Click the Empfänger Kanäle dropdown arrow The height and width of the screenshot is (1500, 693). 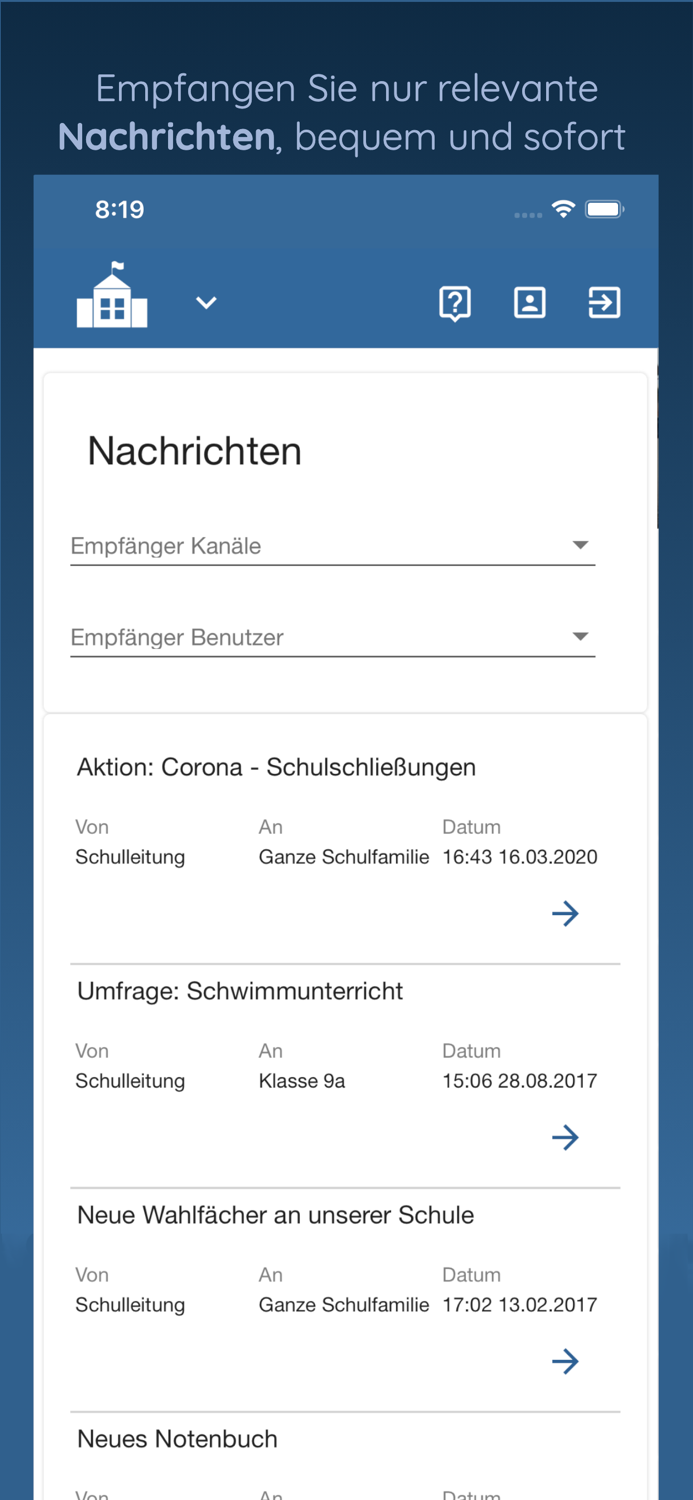580,545
